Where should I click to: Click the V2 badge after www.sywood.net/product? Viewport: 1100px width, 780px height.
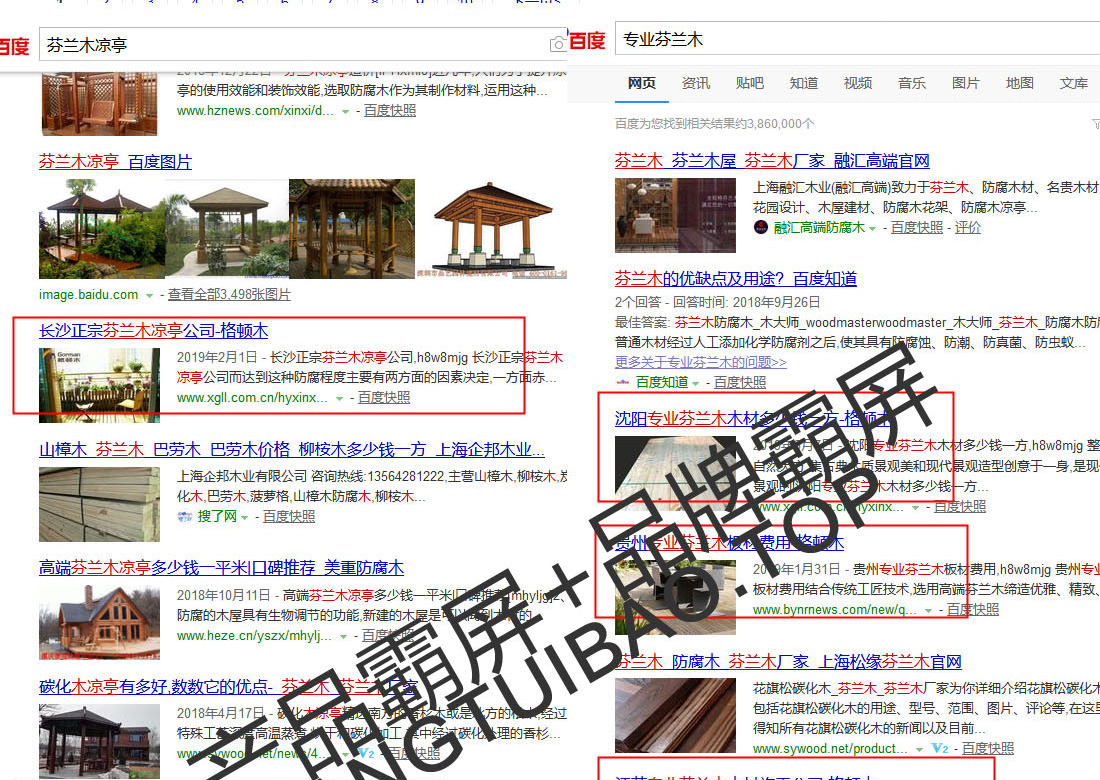tap(940, 748)
